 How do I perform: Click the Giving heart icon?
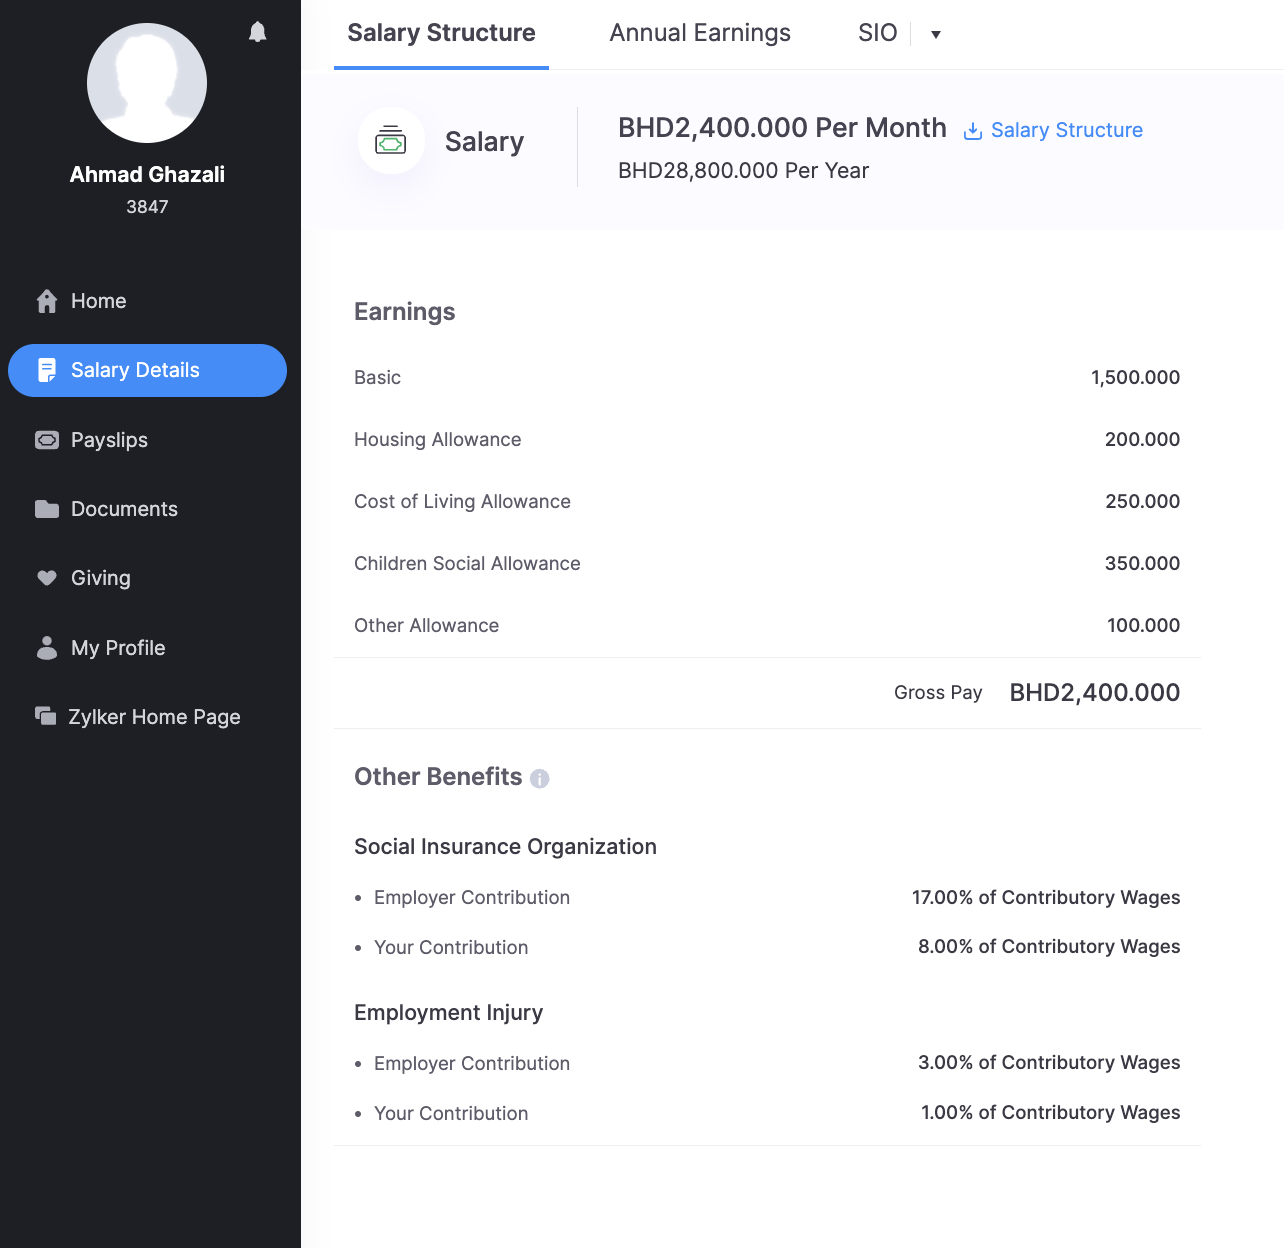47,578
